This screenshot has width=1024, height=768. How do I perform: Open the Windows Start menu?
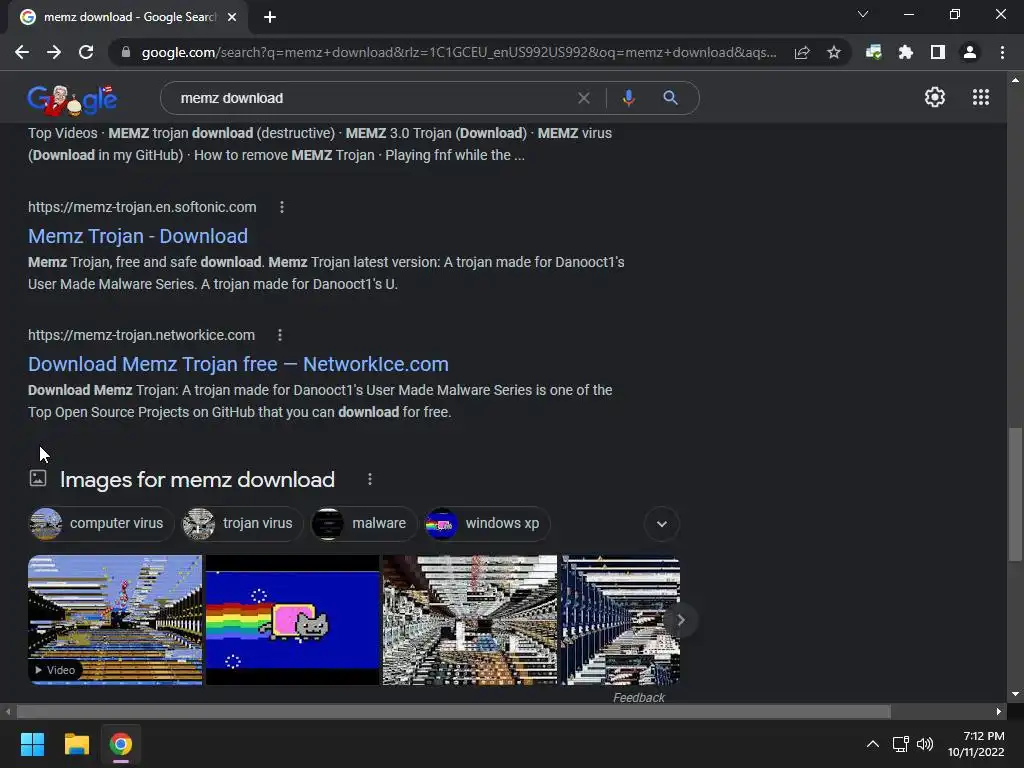click(x=32, y=744)
